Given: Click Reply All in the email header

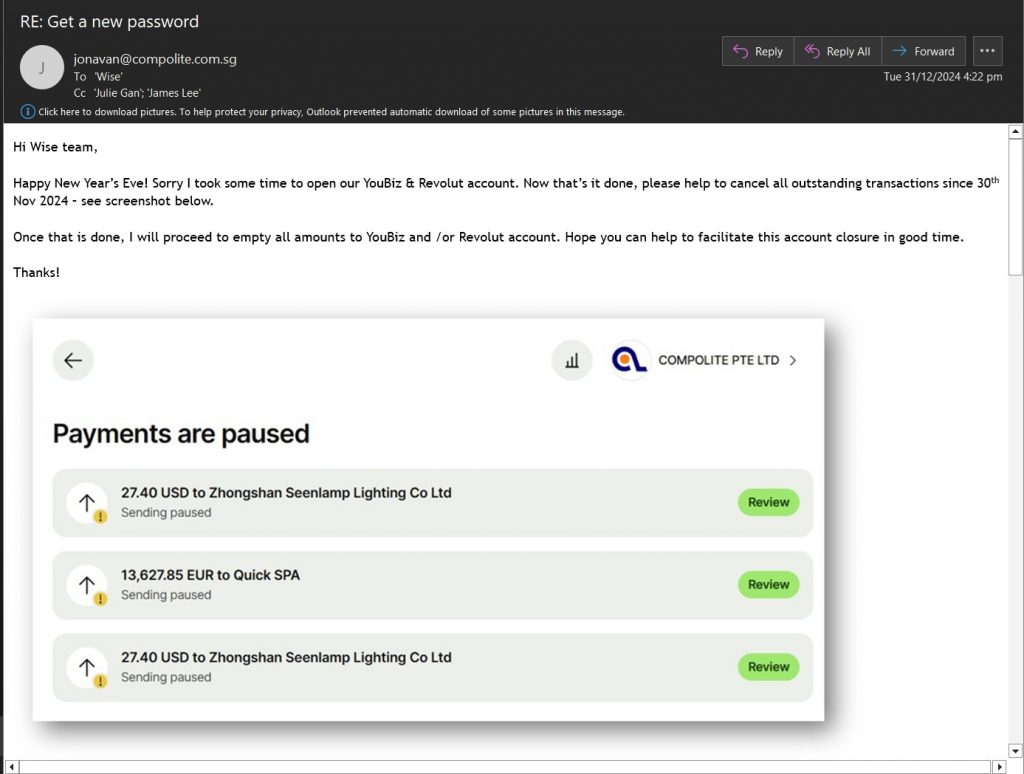Looking at the screenshot, I should pyautogui.click(x=838, y=51).
